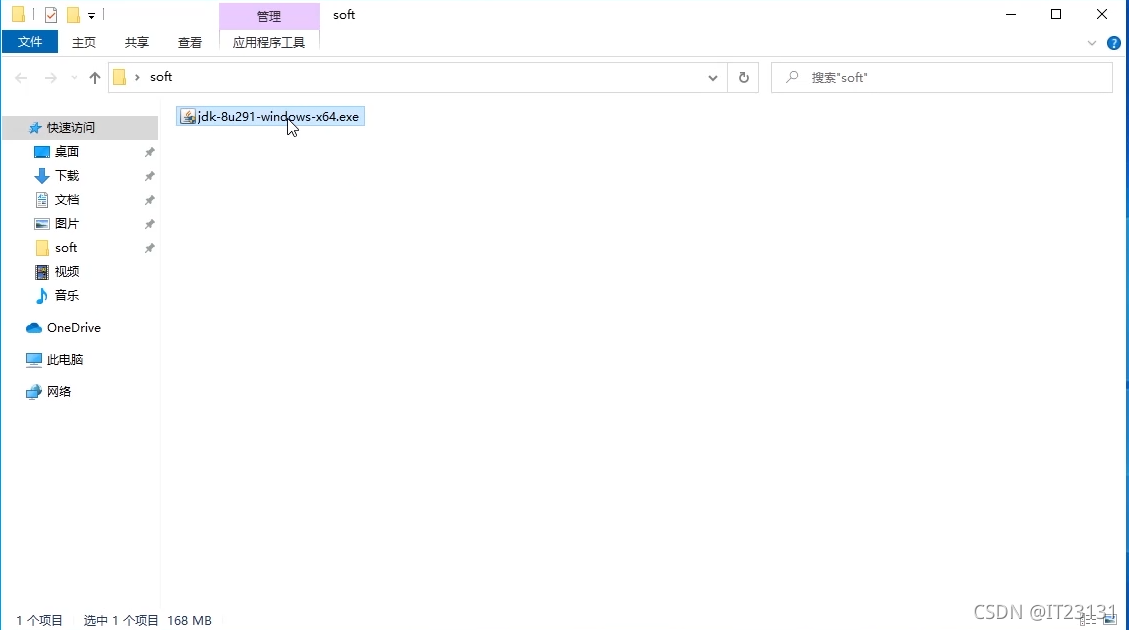Open 下载 folder in quick access
Image resolution: width=1129 pixels, height=630 pixels.
(67, 176)
